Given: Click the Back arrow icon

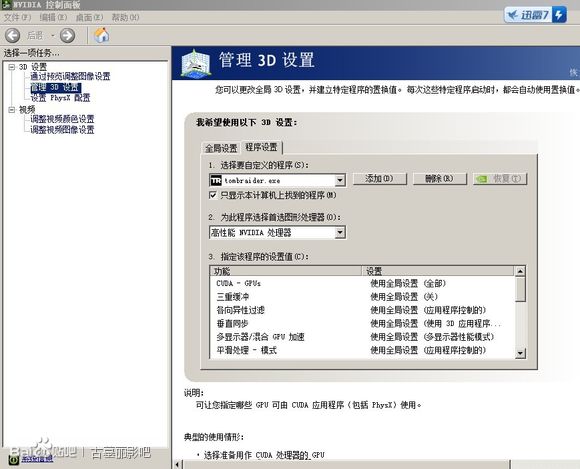Looking at the screenshot, I should click(13, 36).
